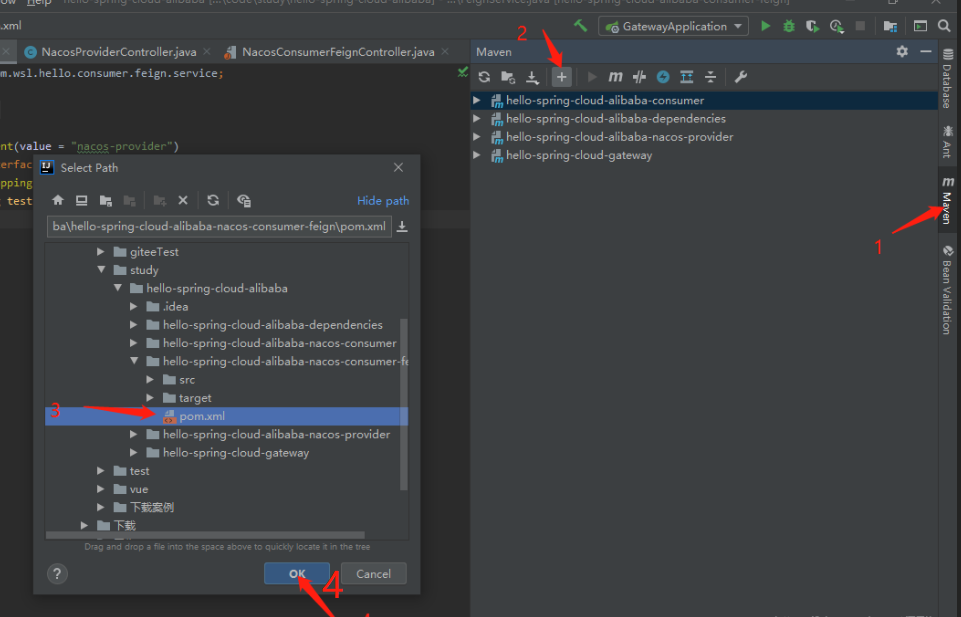Close the NacosProviderController.java tab
961x617 pixels.
coord(207,51)
